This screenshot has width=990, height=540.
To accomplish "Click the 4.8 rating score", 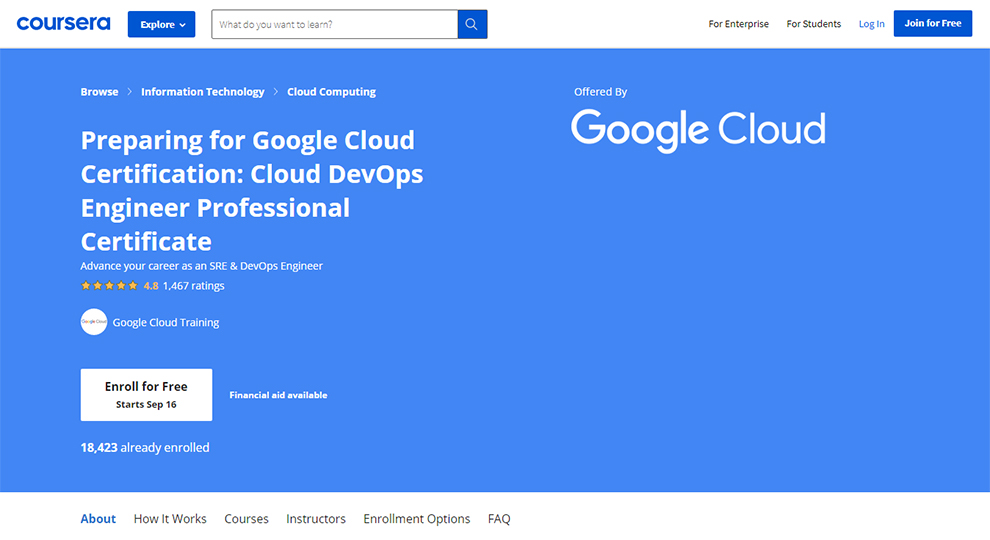I will (151, 285).
